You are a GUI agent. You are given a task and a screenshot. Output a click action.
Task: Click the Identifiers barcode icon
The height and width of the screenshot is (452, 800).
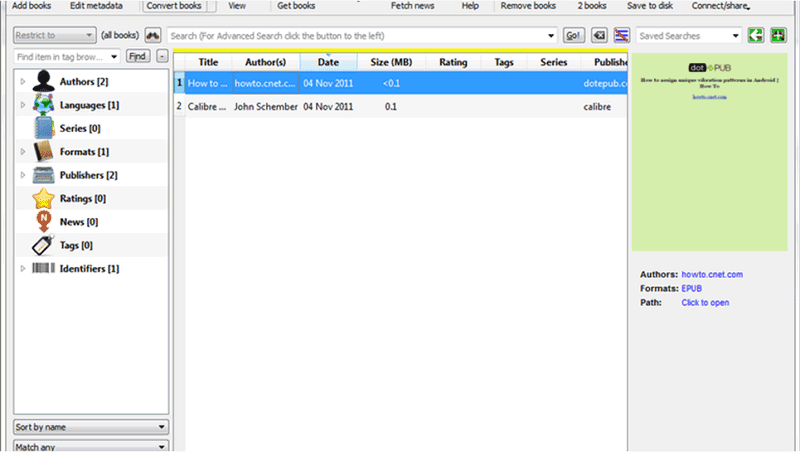point(43,268)
